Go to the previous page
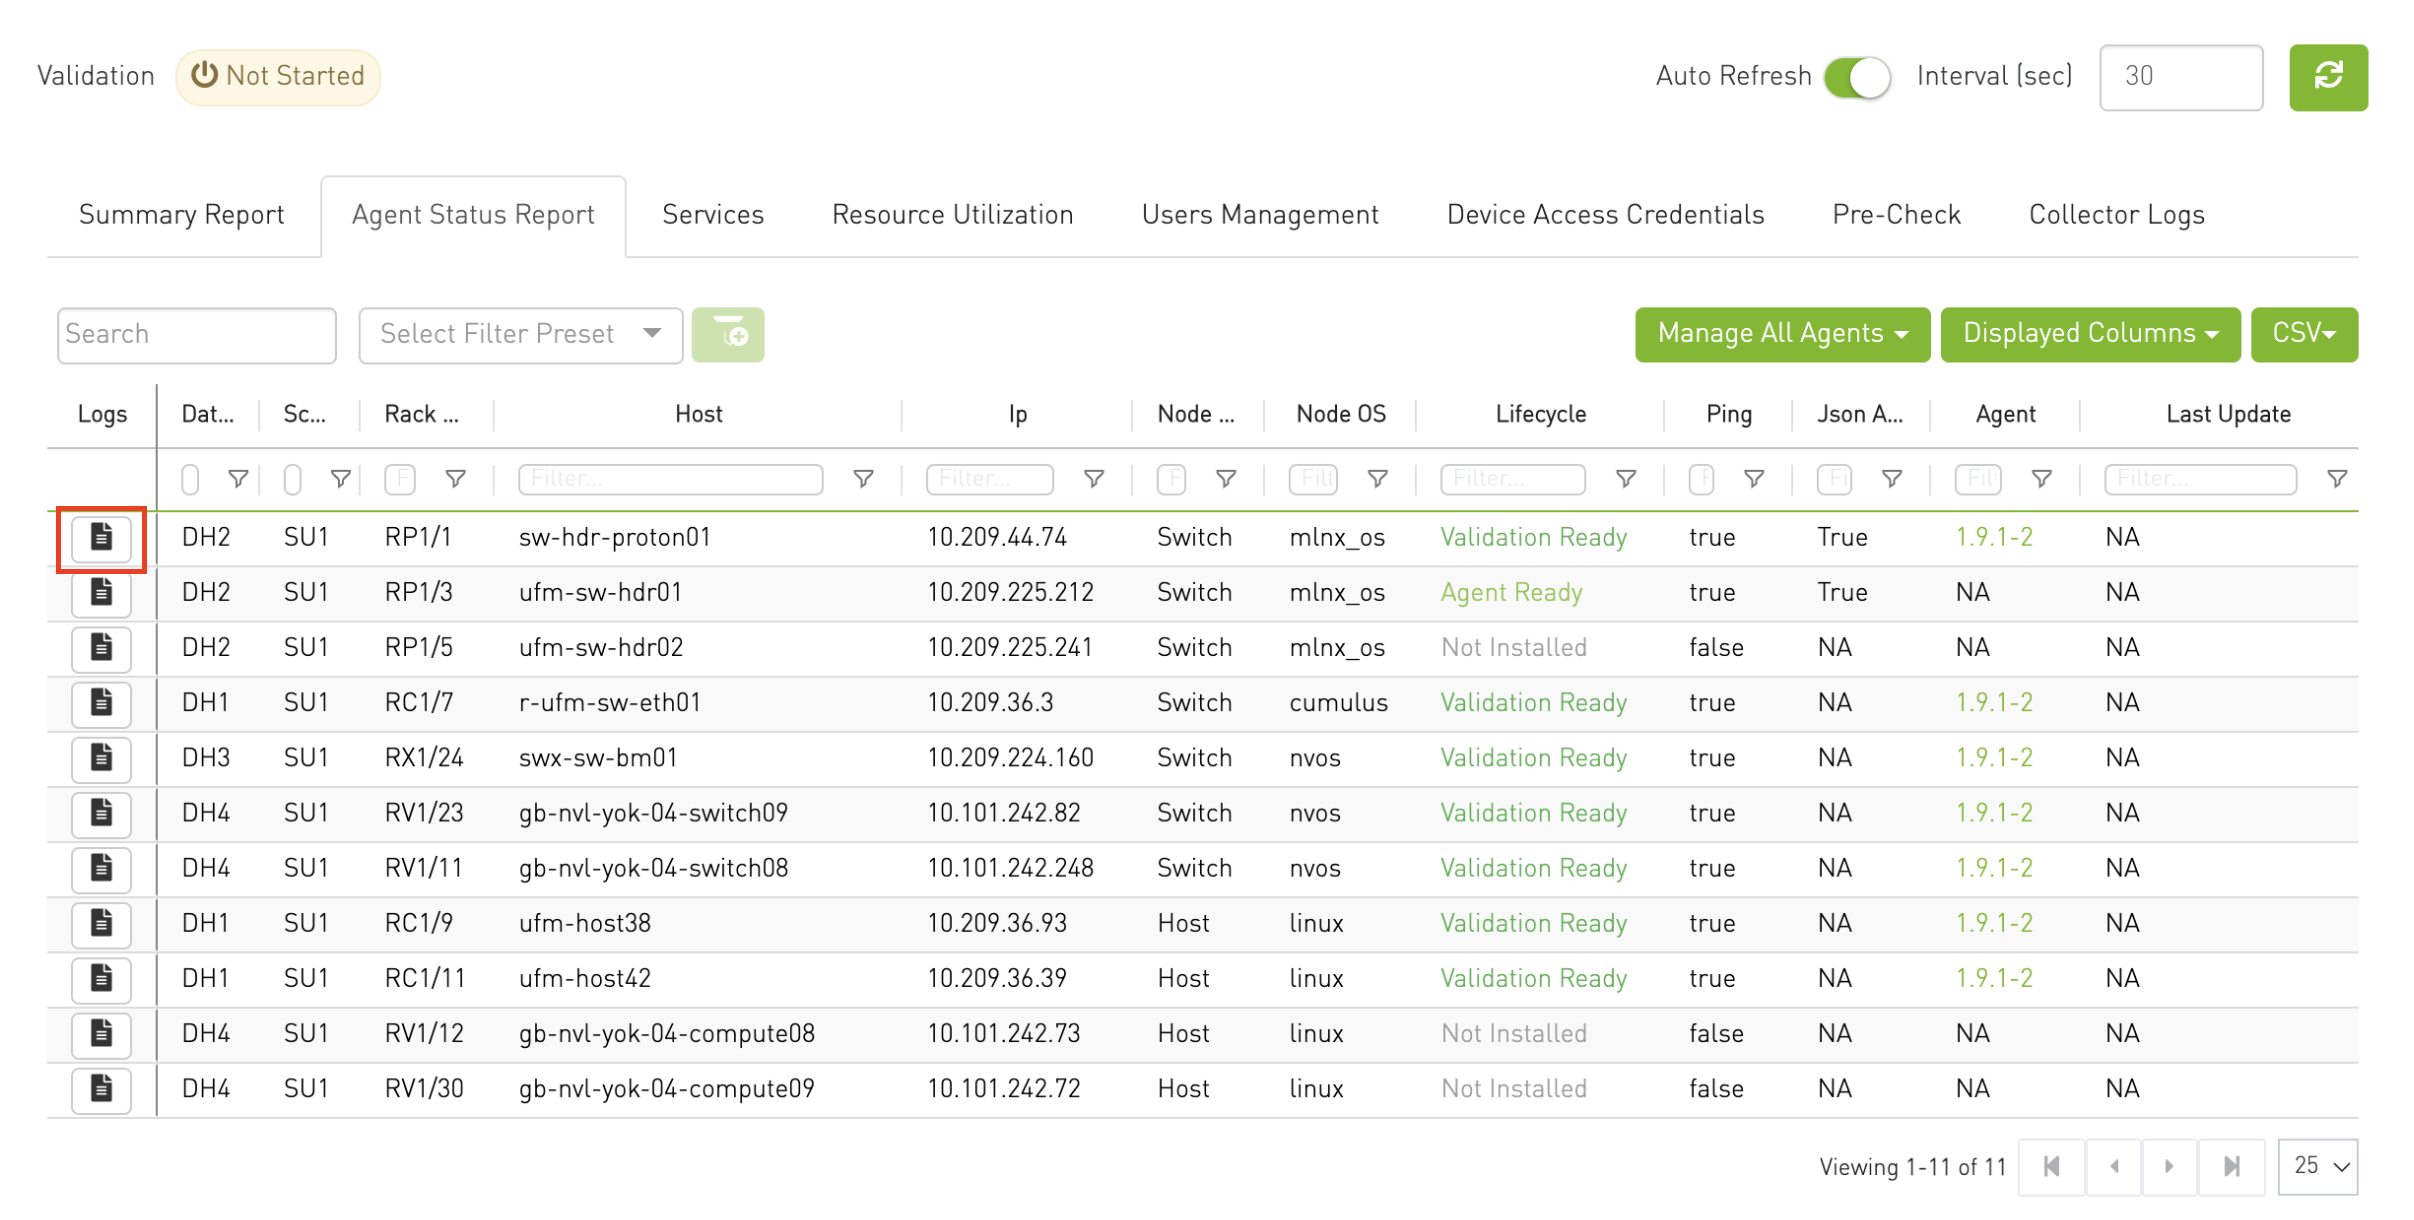This screenshot has height=1220, width=2414. click(2113, 1166)
